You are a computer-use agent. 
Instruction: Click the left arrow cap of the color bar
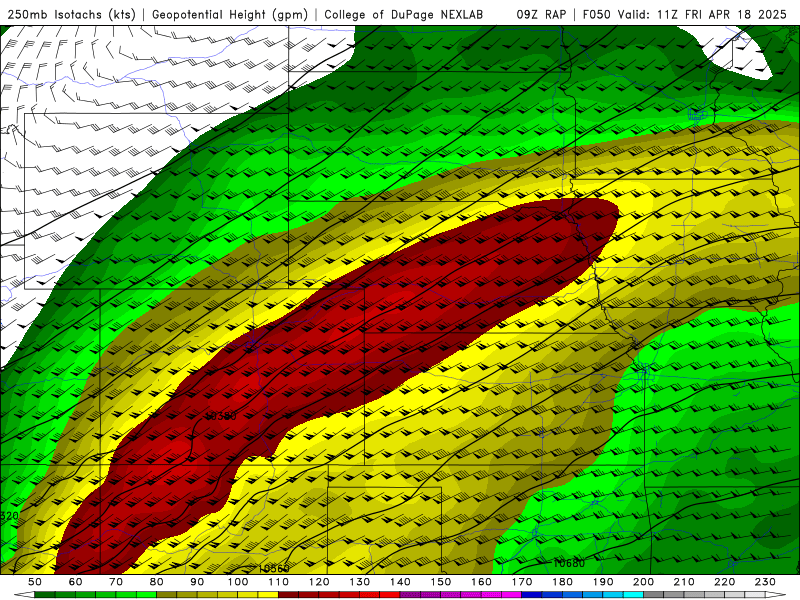click(x=24, y=595)
